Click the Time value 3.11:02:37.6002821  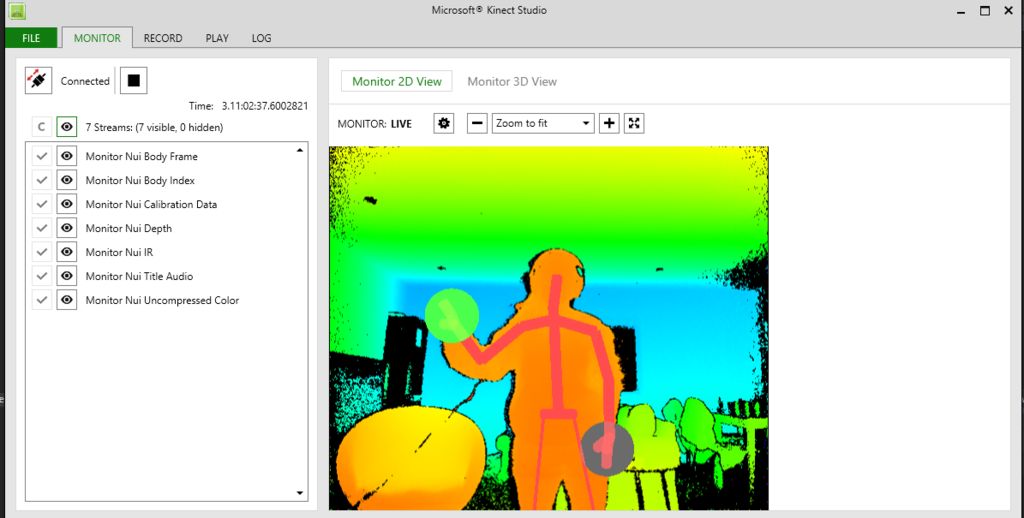pyautogui.click(x=265, y=106)
